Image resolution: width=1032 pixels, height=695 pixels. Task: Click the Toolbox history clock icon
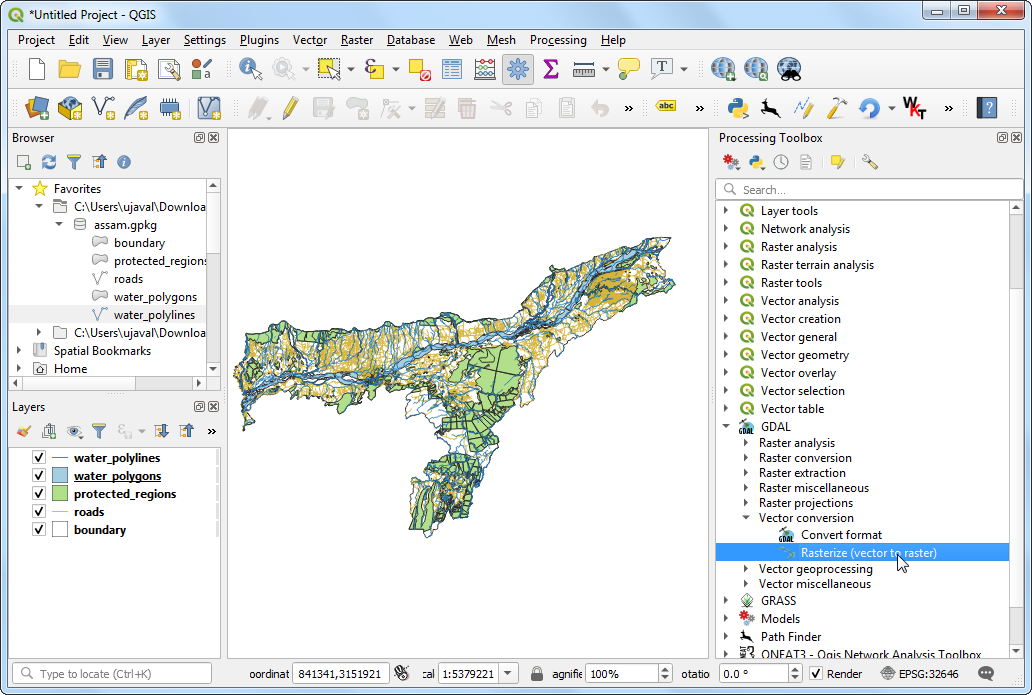pyautogui.click(x=781, y=162)
